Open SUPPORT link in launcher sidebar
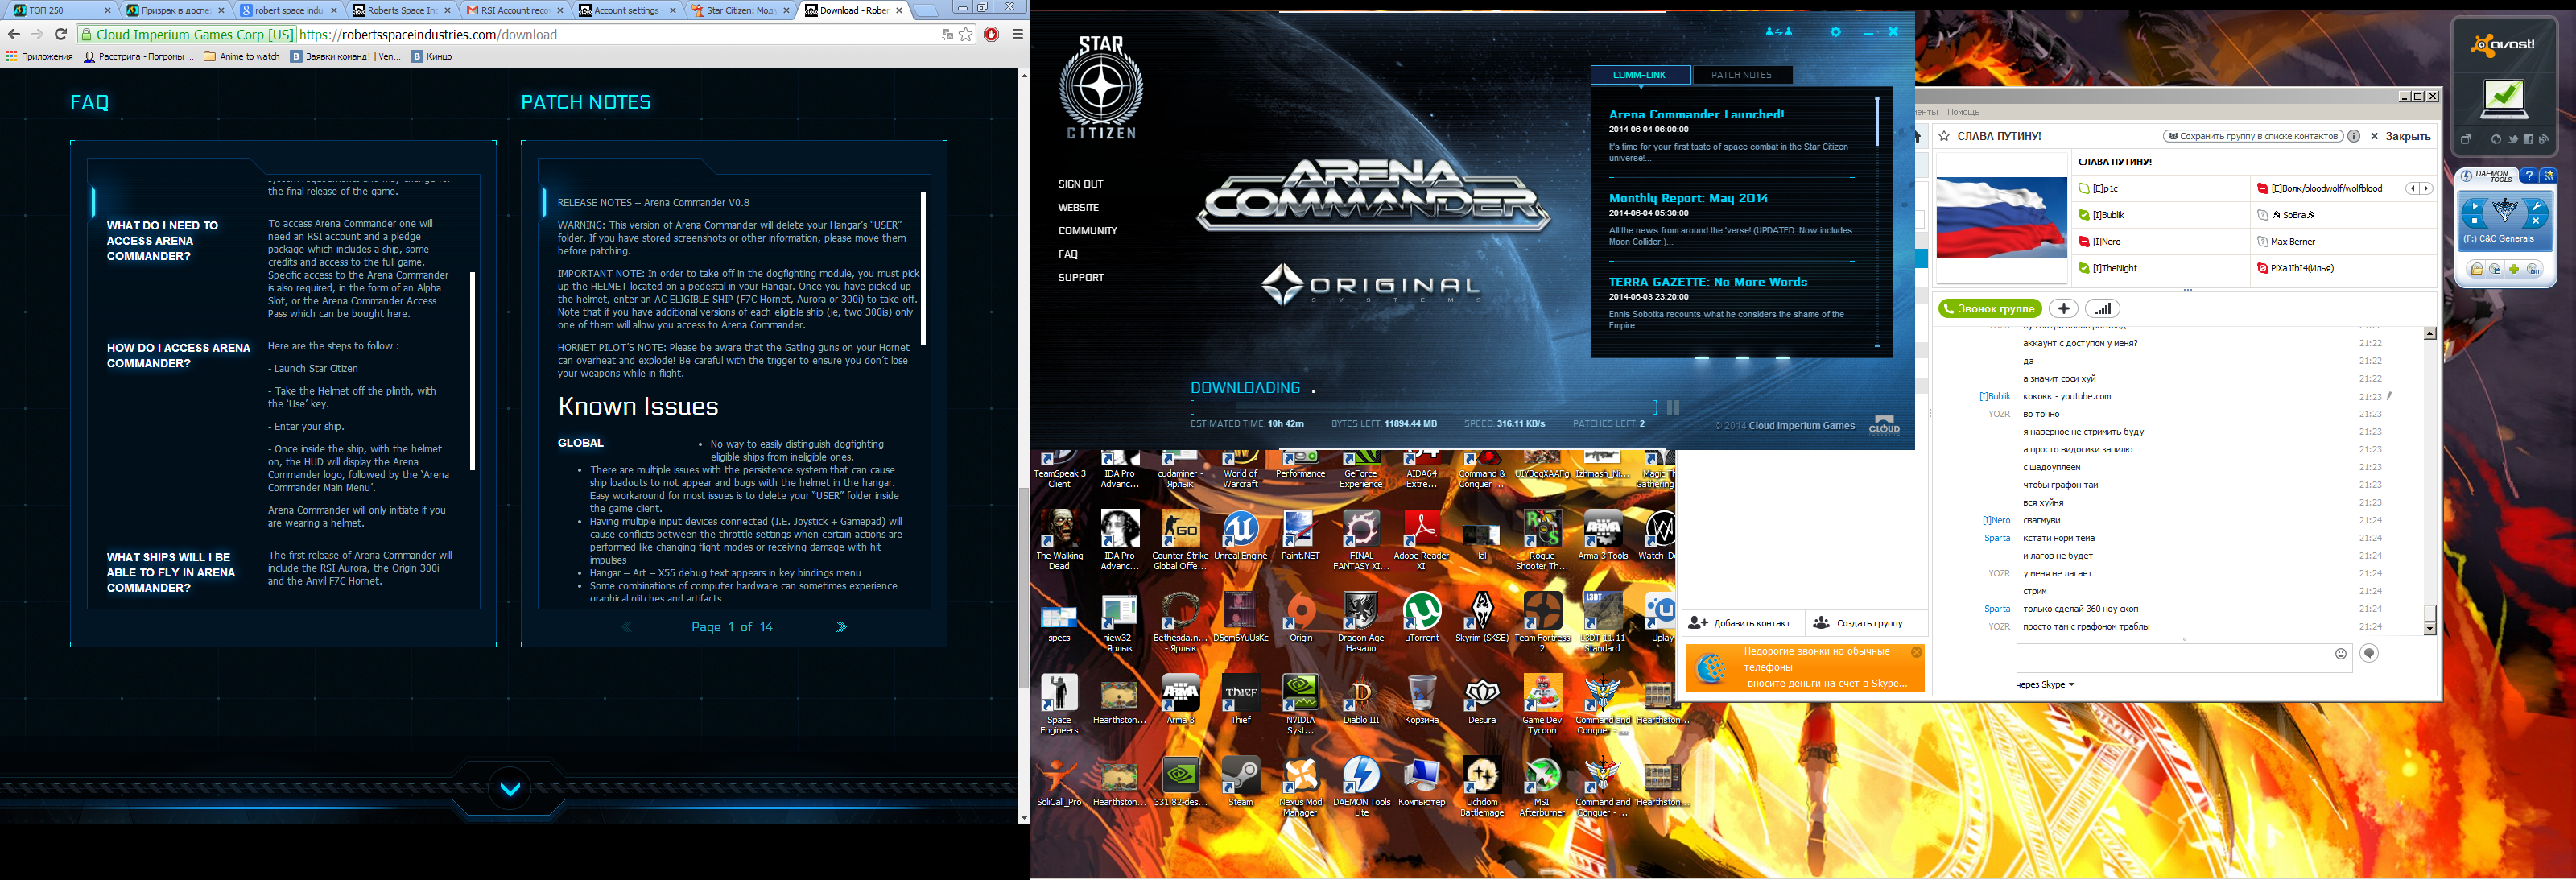 (1081, 277)
